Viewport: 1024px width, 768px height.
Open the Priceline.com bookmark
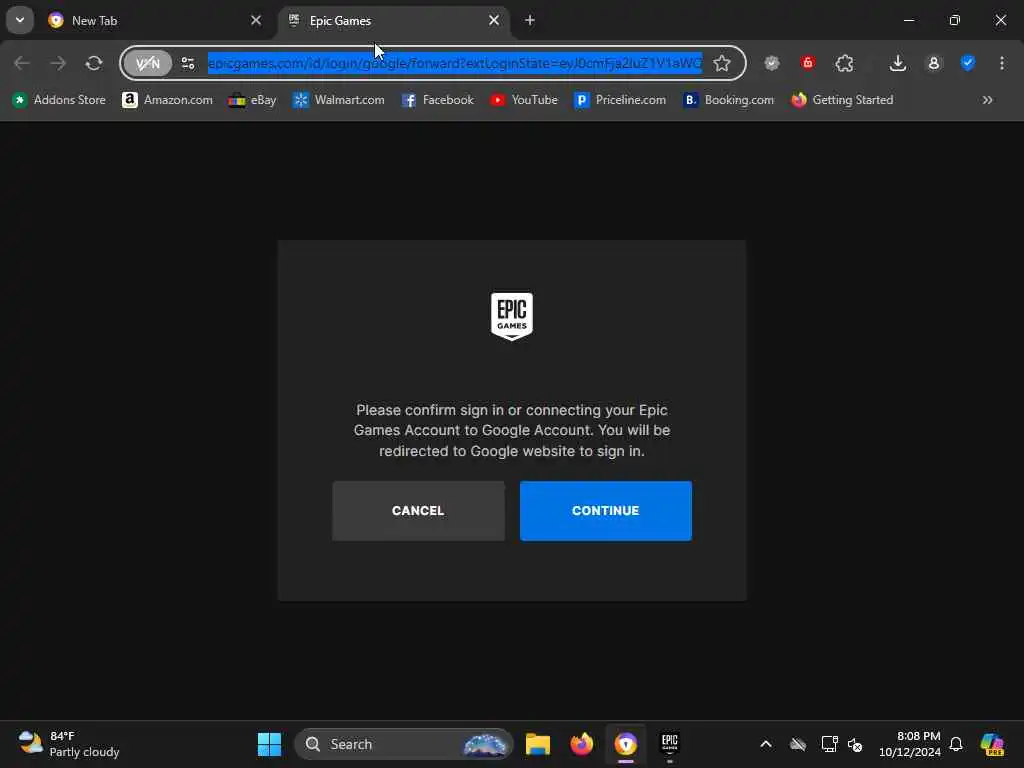(620, 100)
